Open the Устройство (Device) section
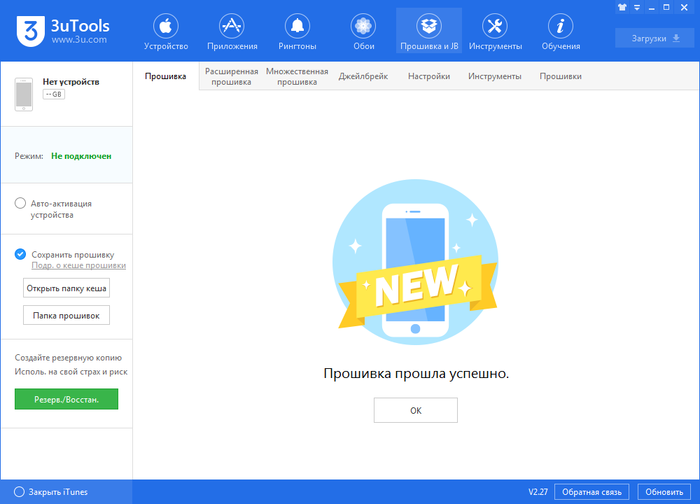The image size is (700, 504). tap(166, 32)
